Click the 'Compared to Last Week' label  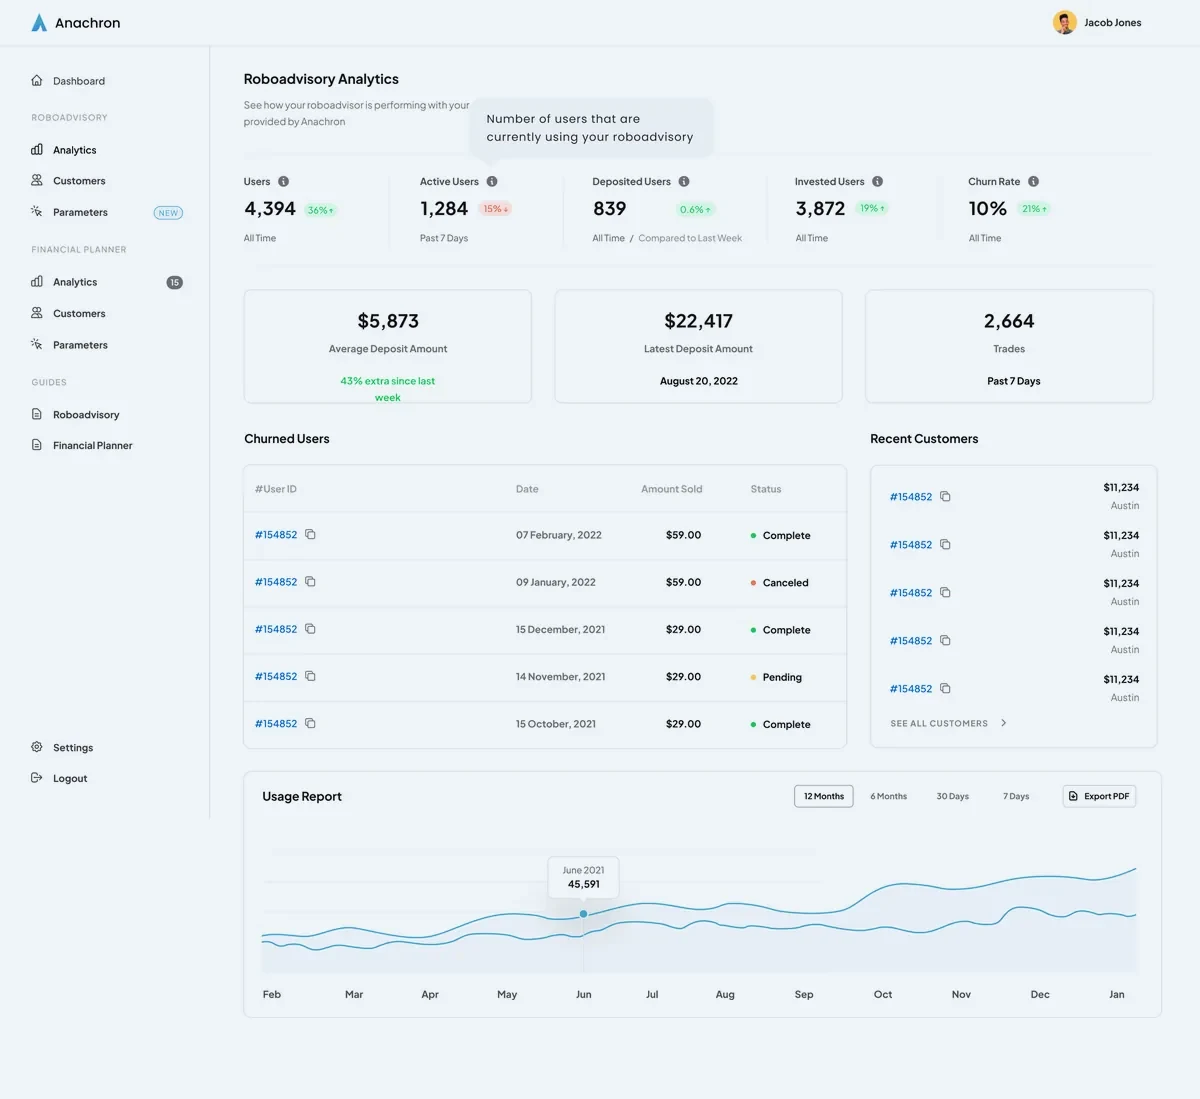[x=690, y=238]
